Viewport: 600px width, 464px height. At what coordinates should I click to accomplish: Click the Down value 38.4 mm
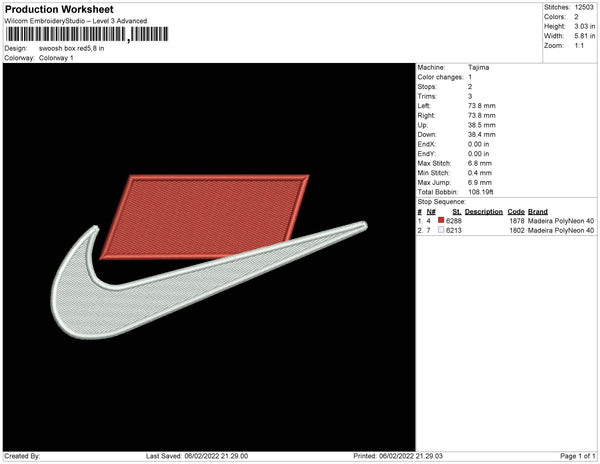(481, 135)
